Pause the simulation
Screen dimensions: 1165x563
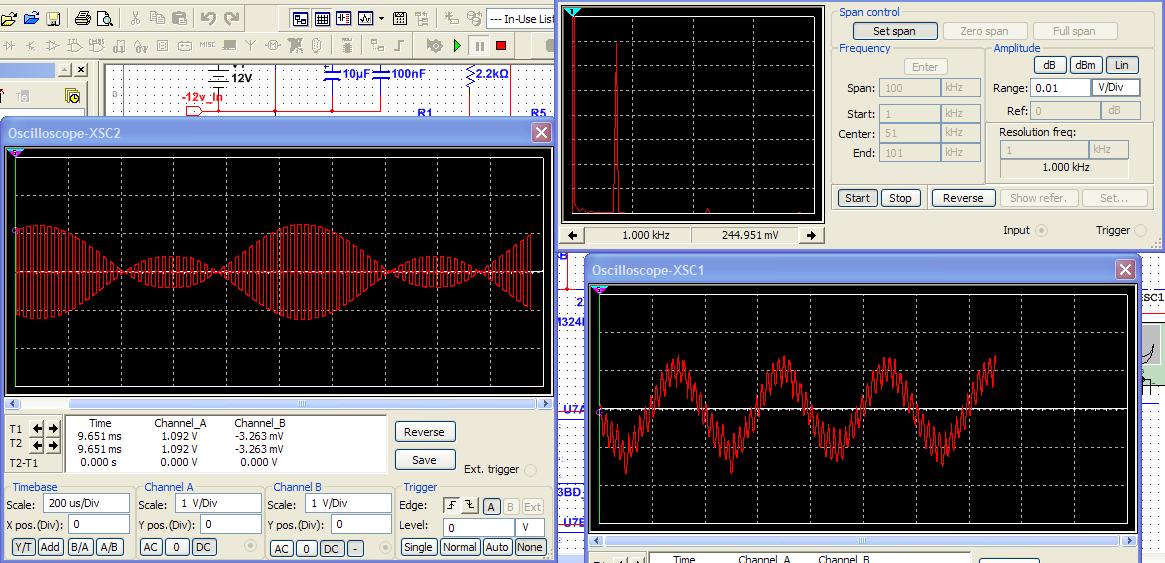[479, 46]
